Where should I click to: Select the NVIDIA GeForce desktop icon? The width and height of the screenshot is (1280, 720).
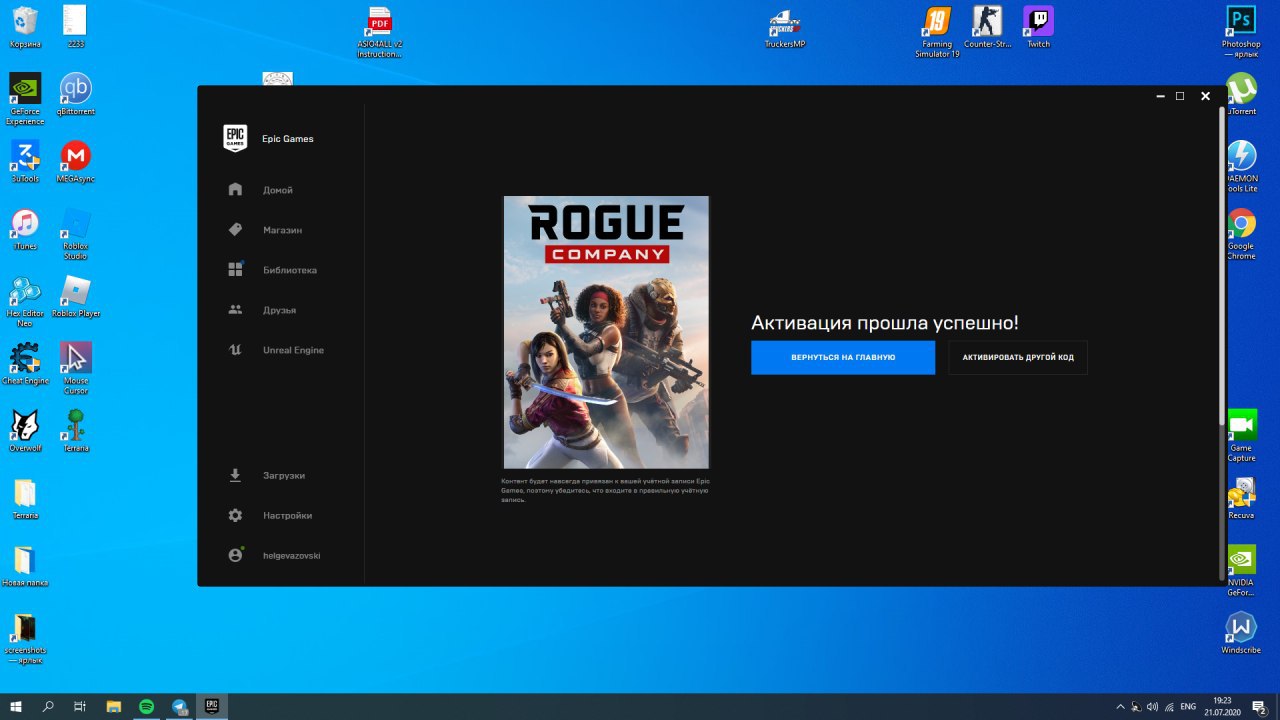1241,570
